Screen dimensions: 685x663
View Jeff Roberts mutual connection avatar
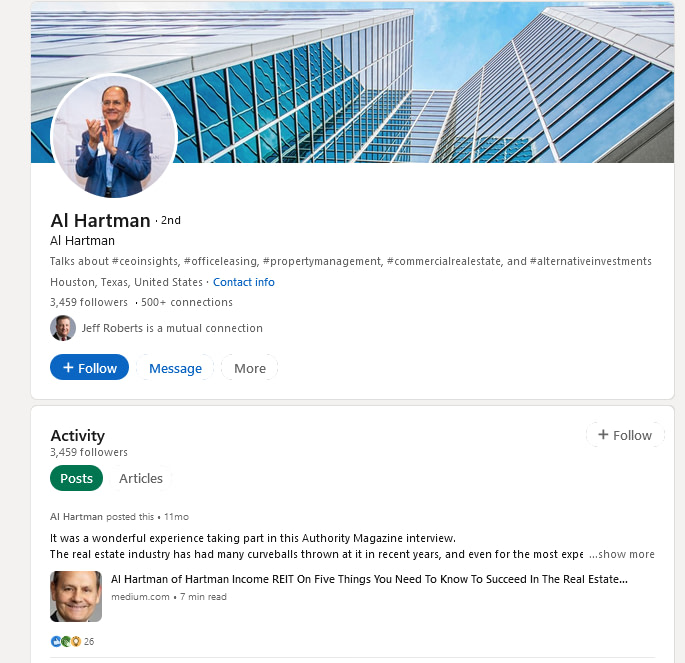click(63, 328)
